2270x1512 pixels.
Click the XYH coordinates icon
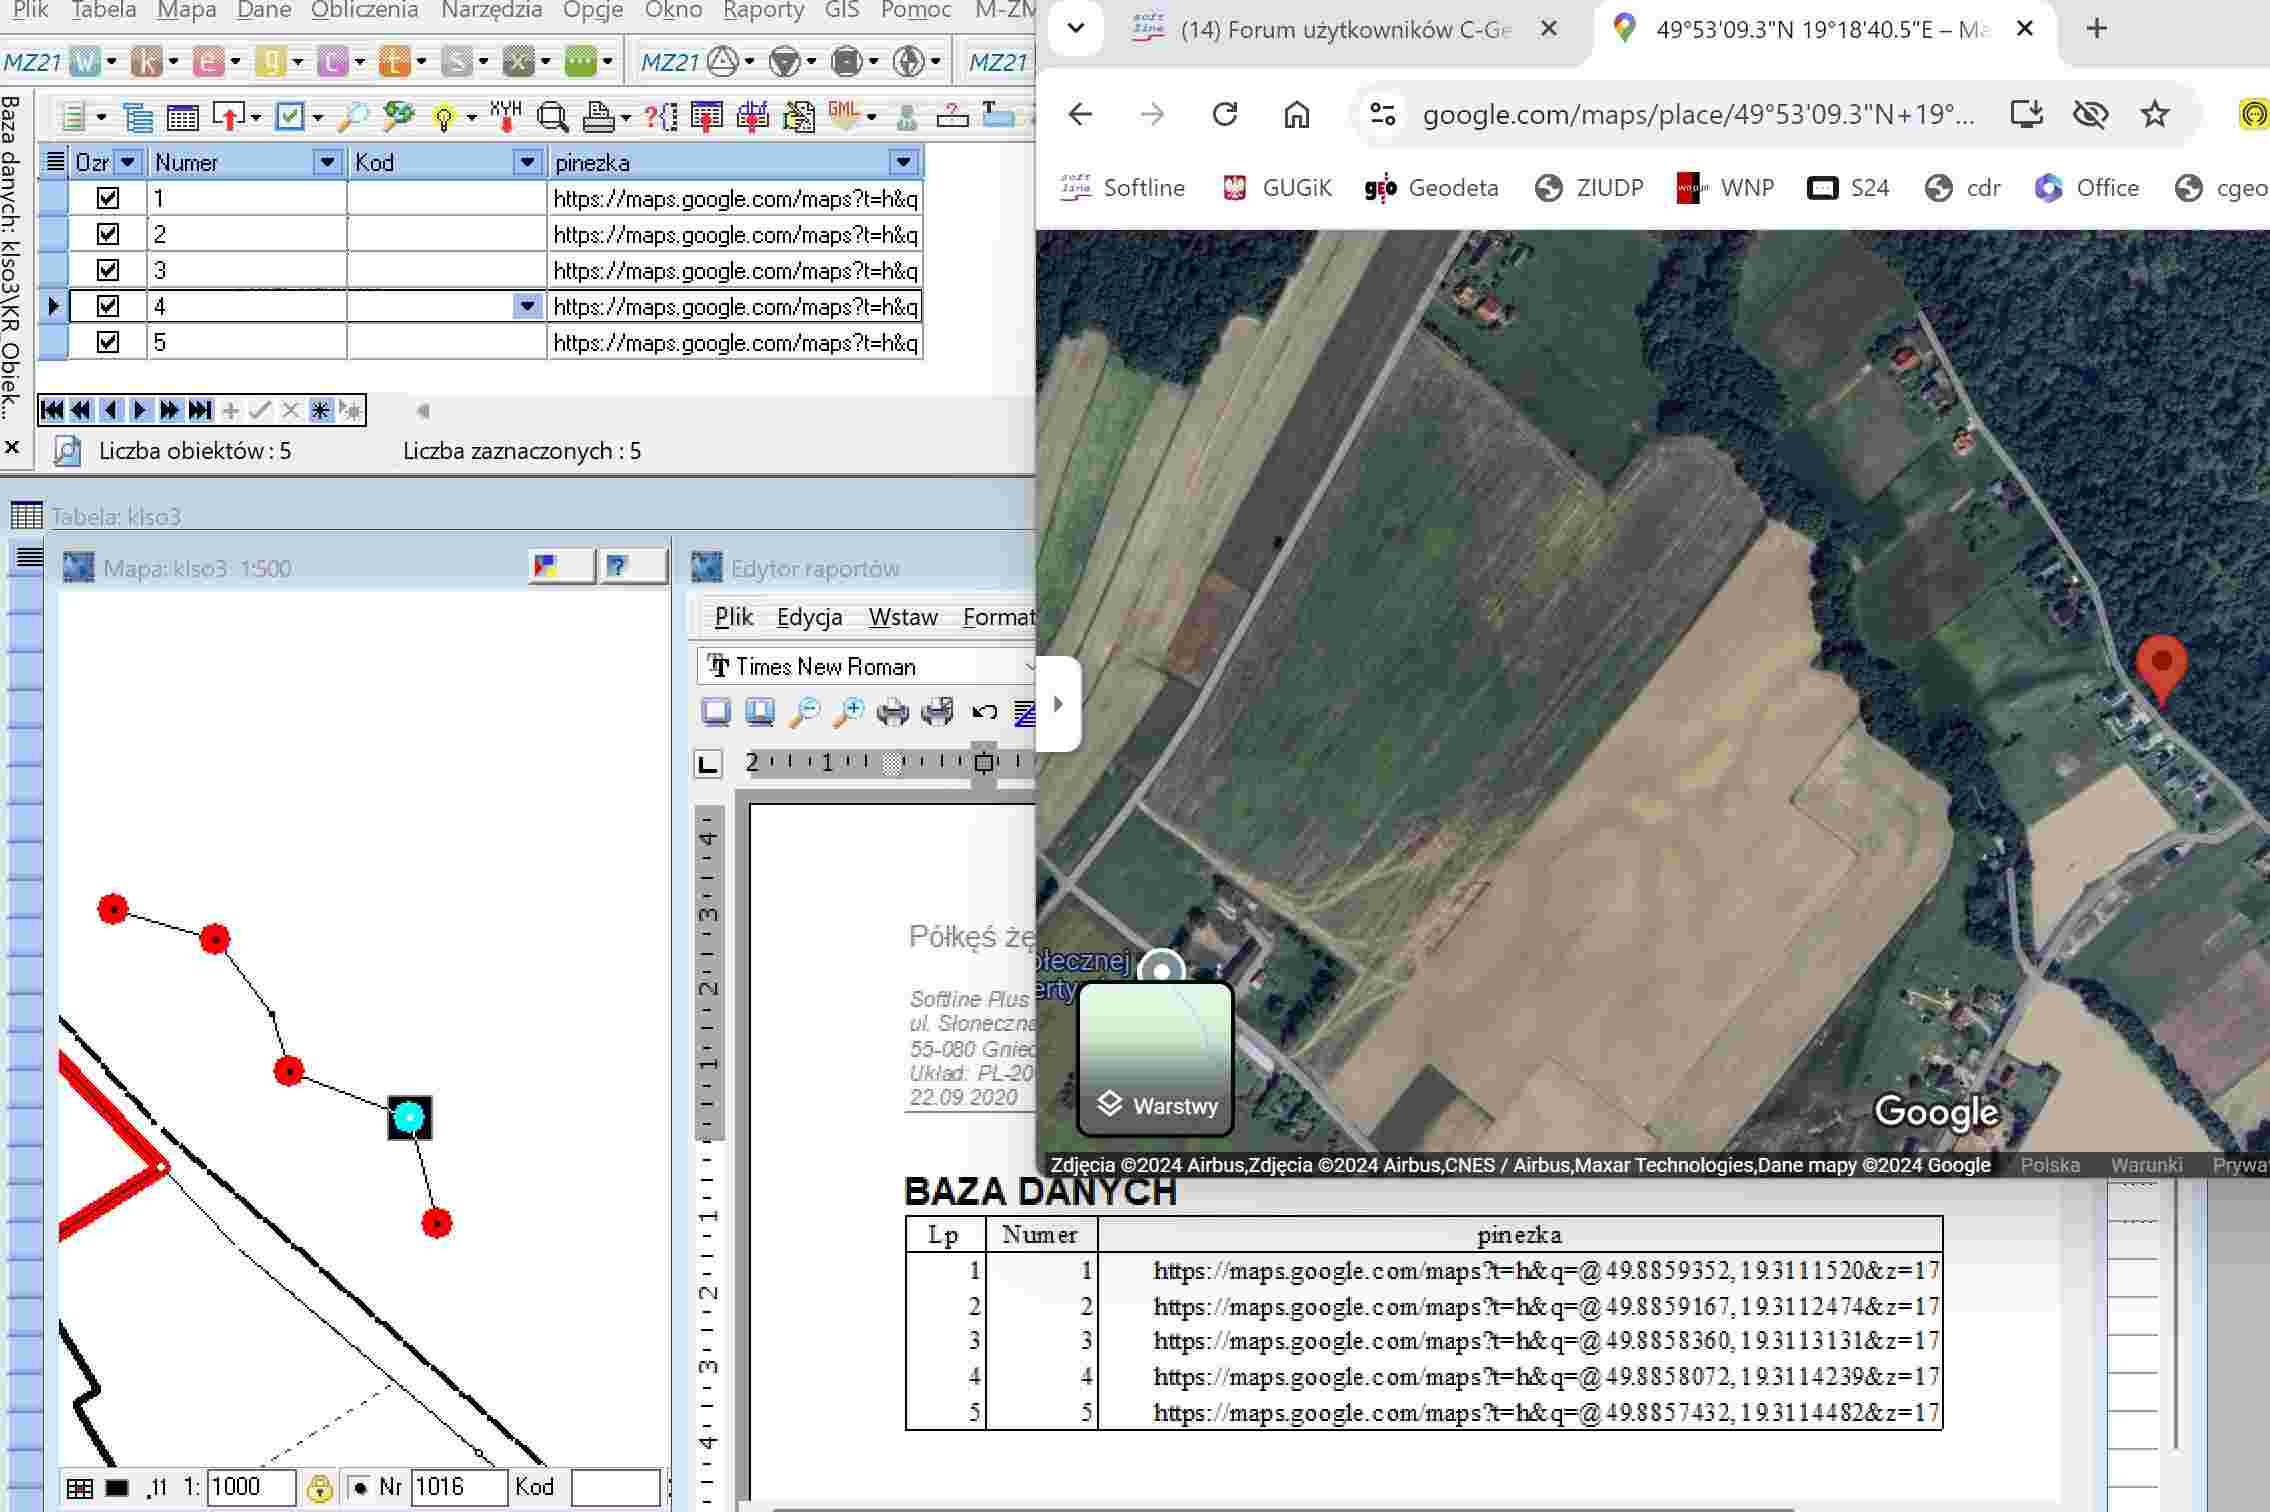click(x=506, y=116)
